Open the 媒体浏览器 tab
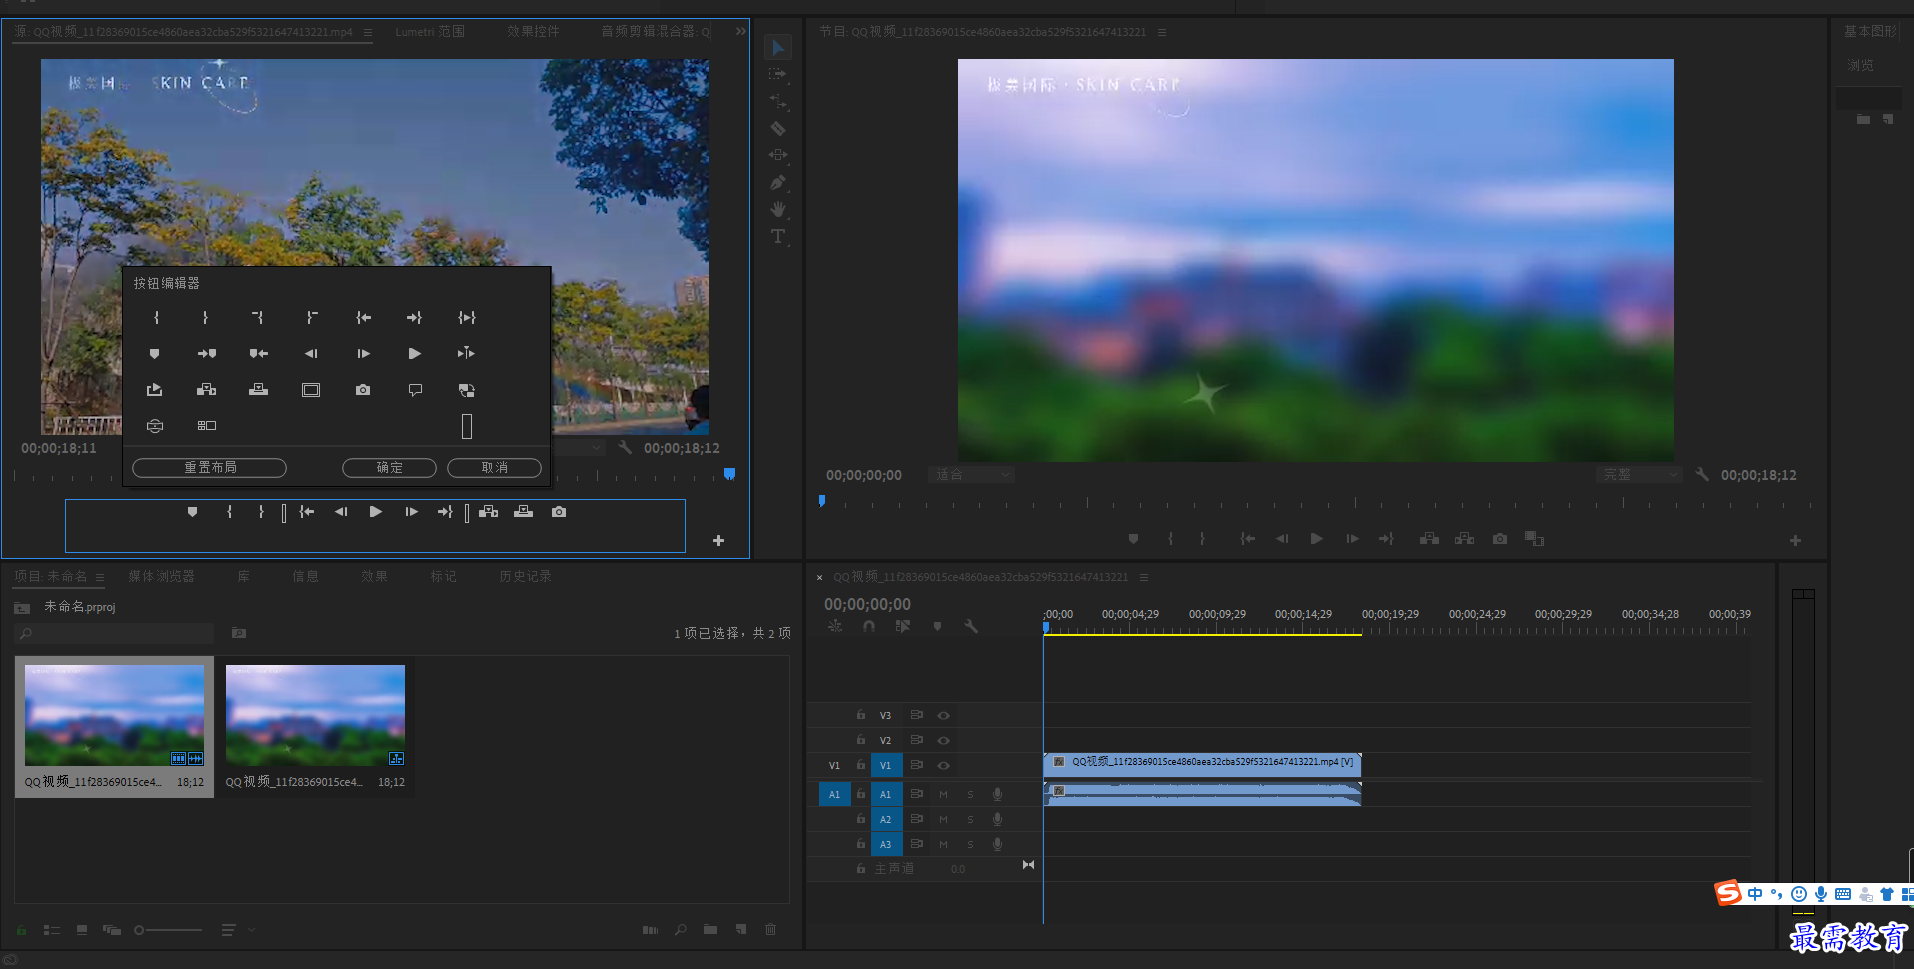 (x=161, y=576)
